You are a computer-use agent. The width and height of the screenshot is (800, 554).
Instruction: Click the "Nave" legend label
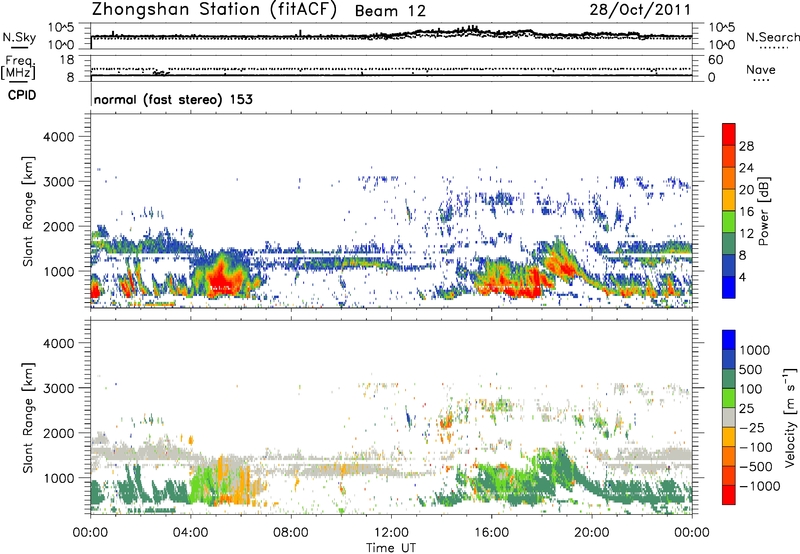760,69
